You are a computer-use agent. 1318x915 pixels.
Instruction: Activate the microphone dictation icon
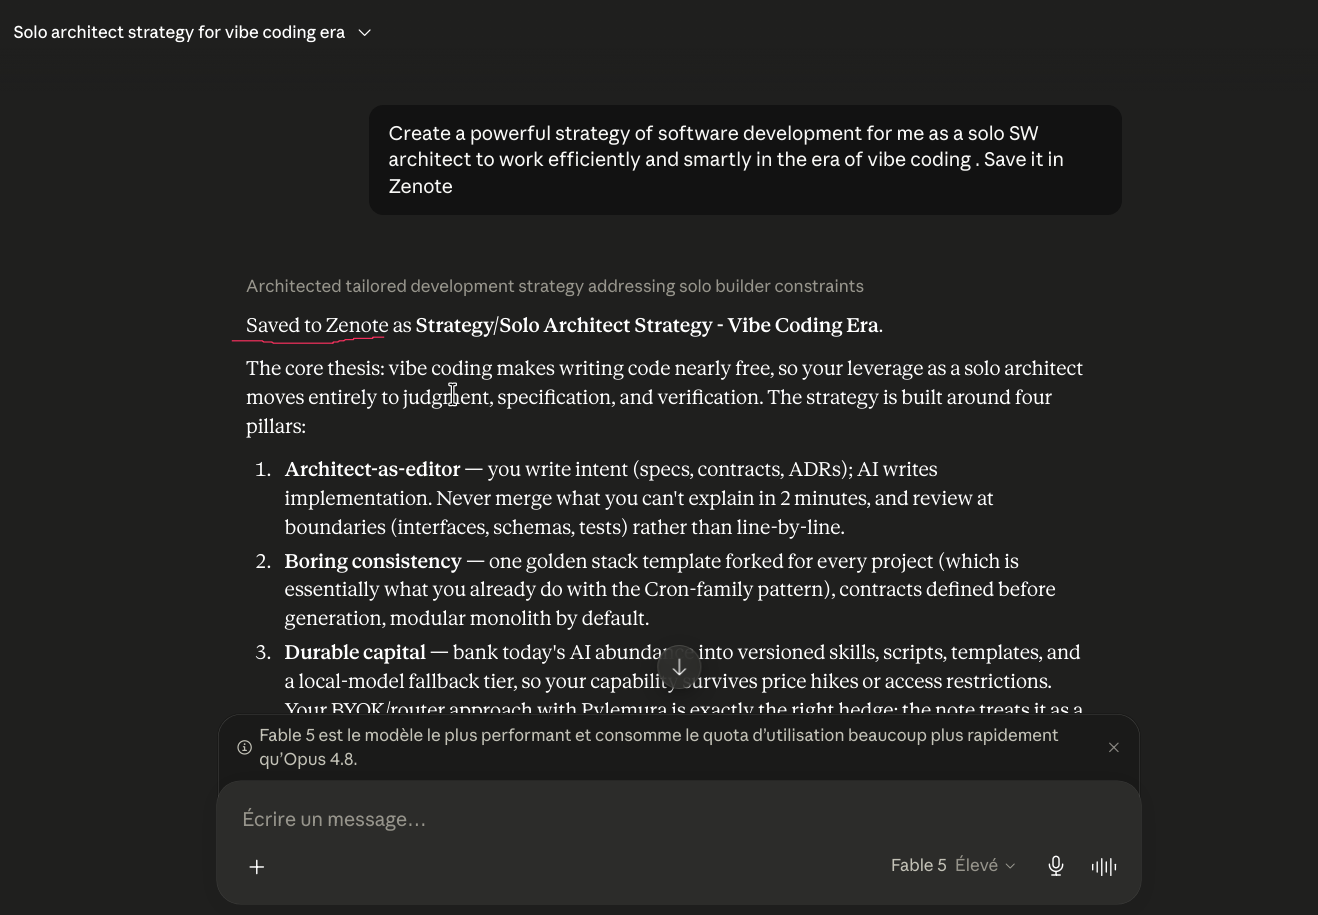[x=1055, y=866]
